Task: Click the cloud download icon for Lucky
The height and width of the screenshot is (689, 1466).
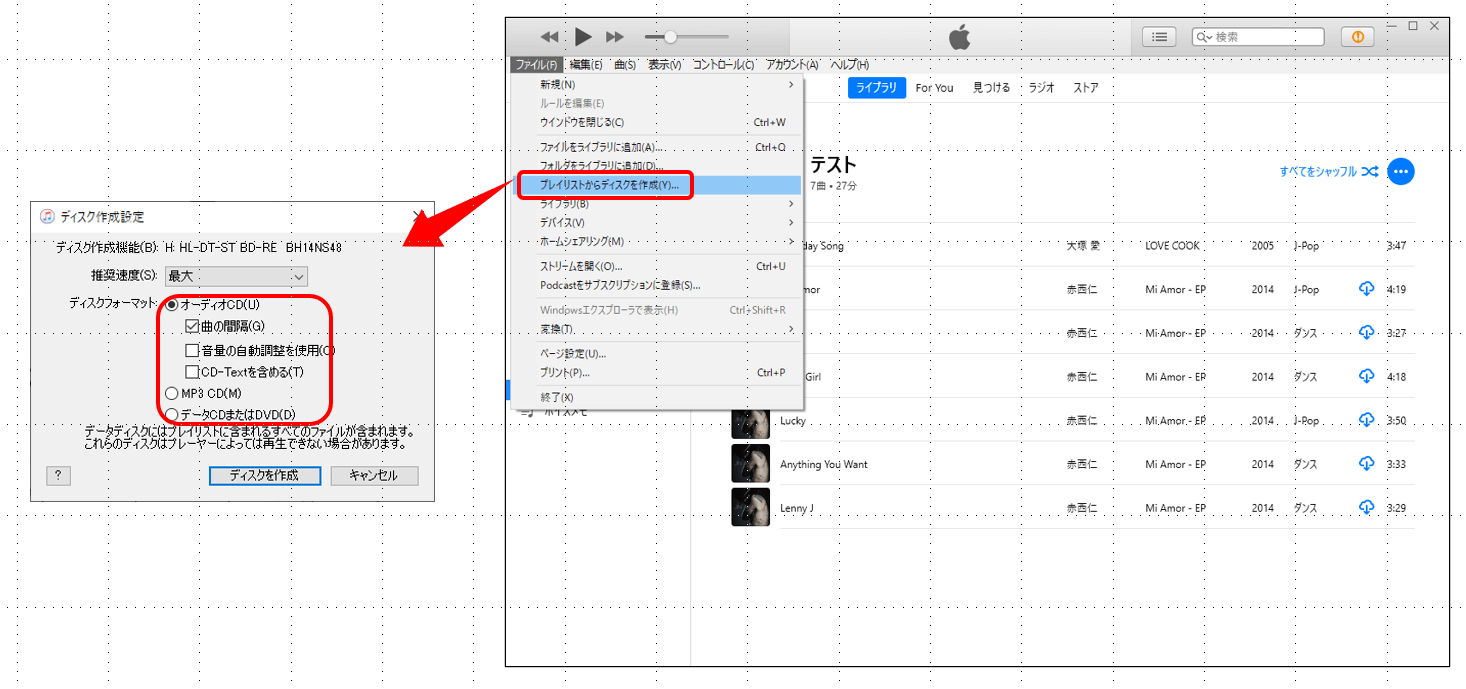Action: pos(1366,420)
